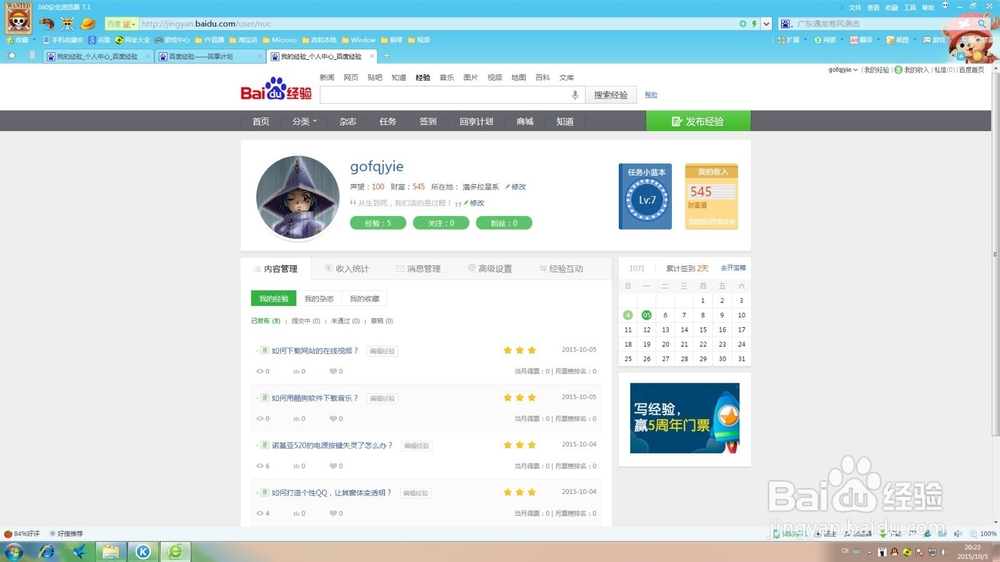Click the 粉丝：0 green pill button
The width and height of the screenshot is (1000, 562).
pyautogui.click(x=504, y=223)
